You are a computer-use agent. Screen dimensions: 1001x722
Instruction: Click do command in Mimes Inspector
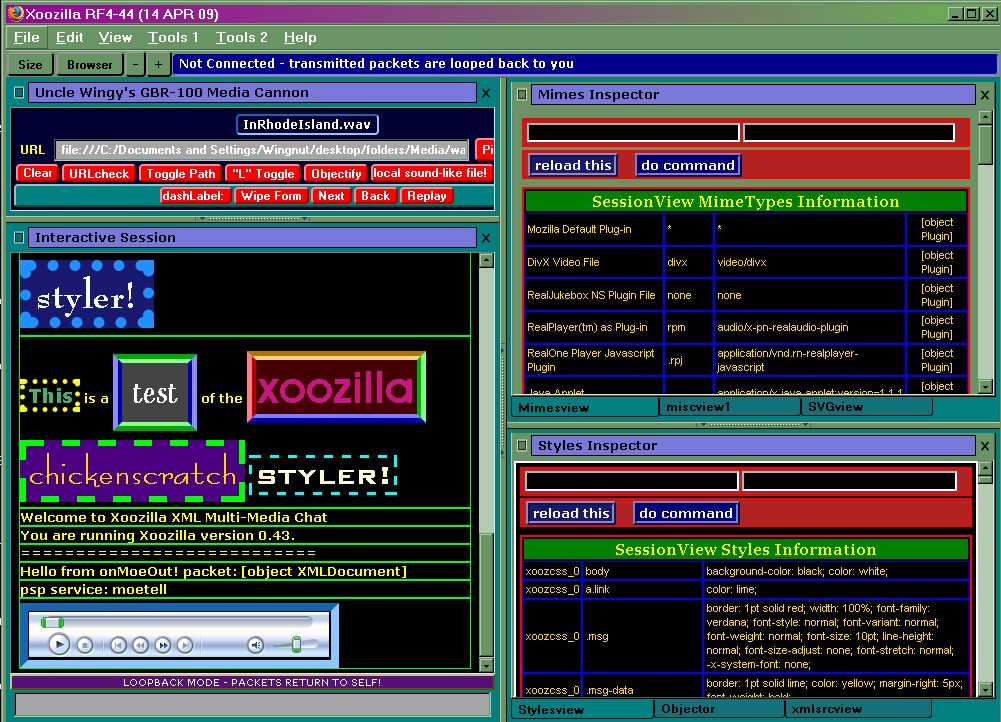(x=688, y=165)
